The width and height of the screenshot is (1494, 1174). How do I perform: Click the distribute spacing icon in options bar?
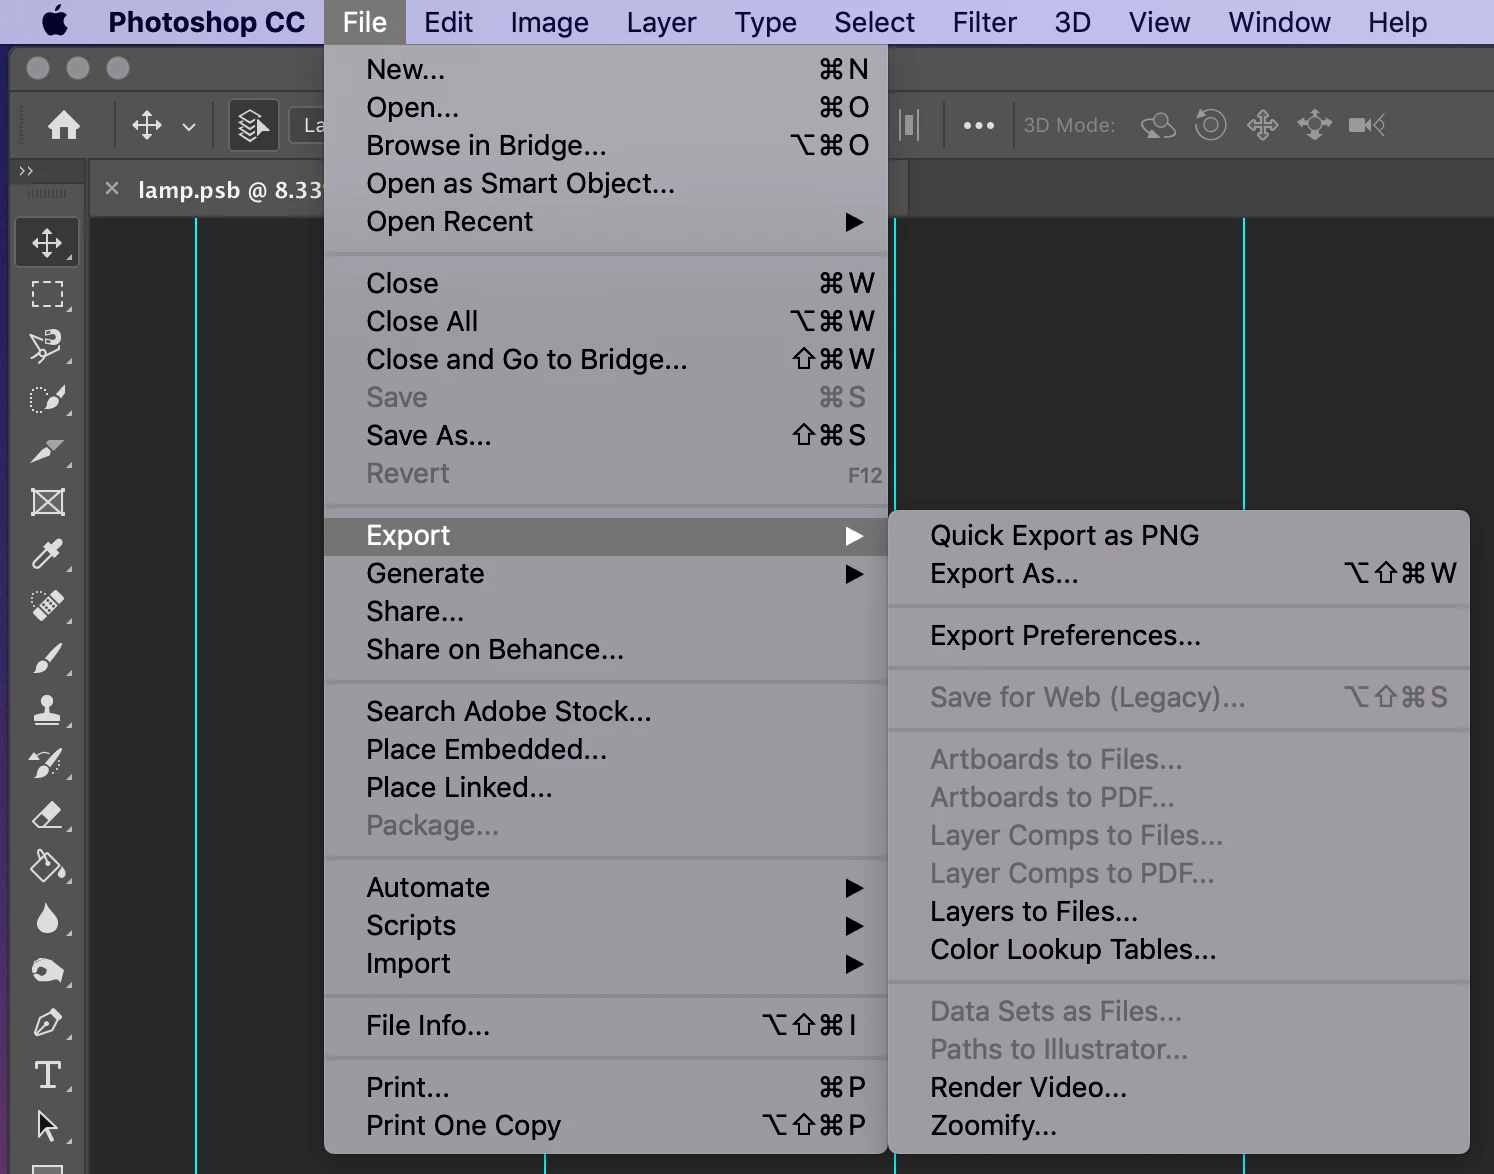click(909, 125)
